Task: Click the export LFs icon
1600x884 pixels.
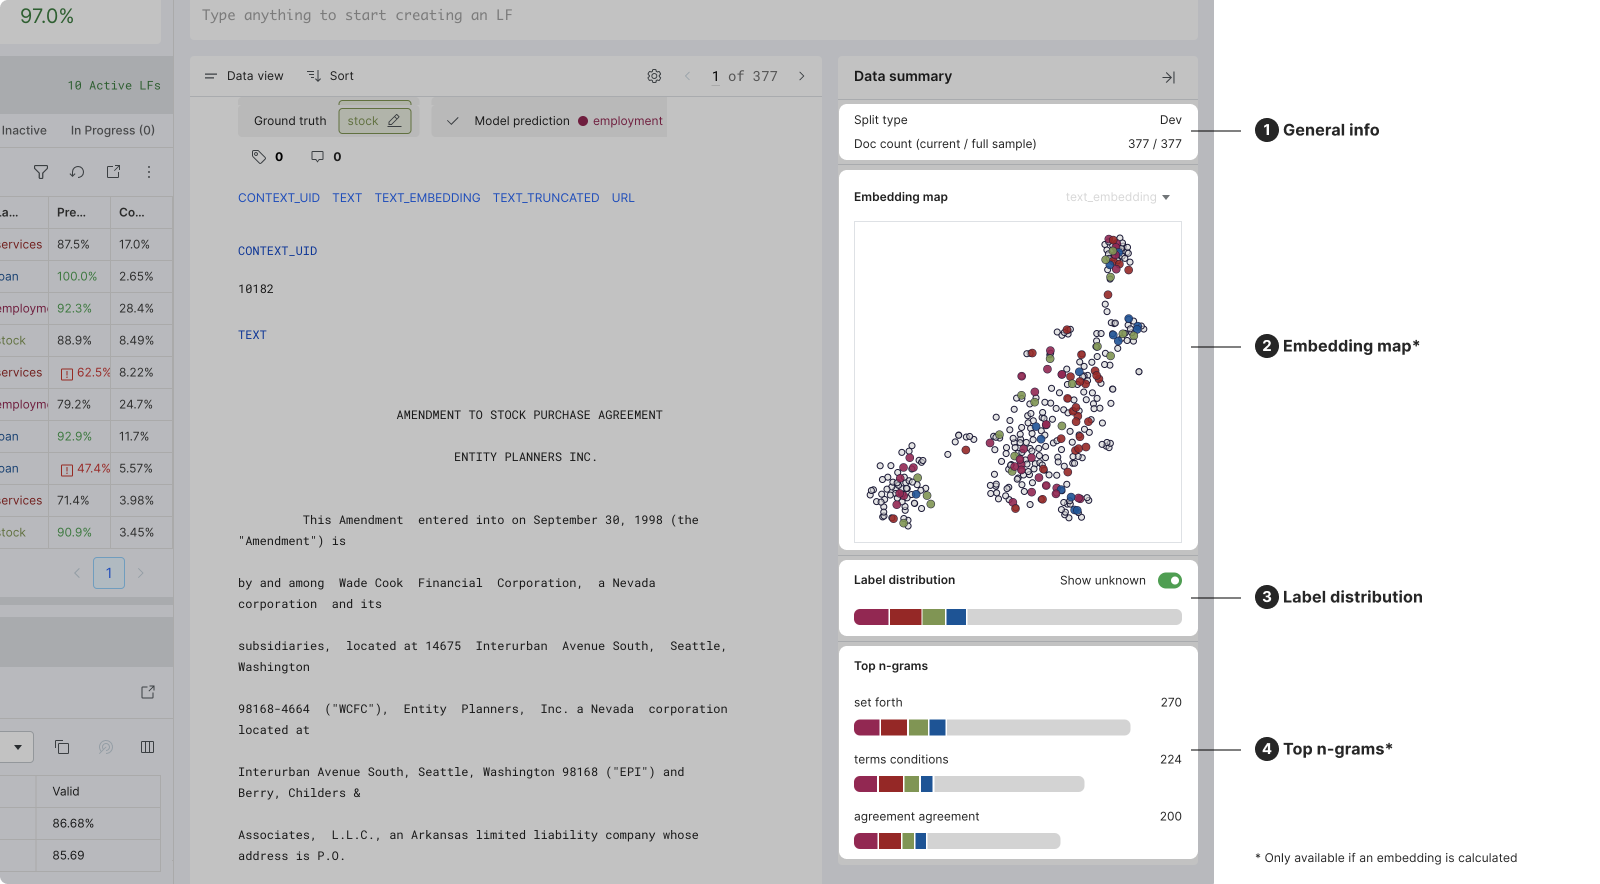Action: [113, 172]
